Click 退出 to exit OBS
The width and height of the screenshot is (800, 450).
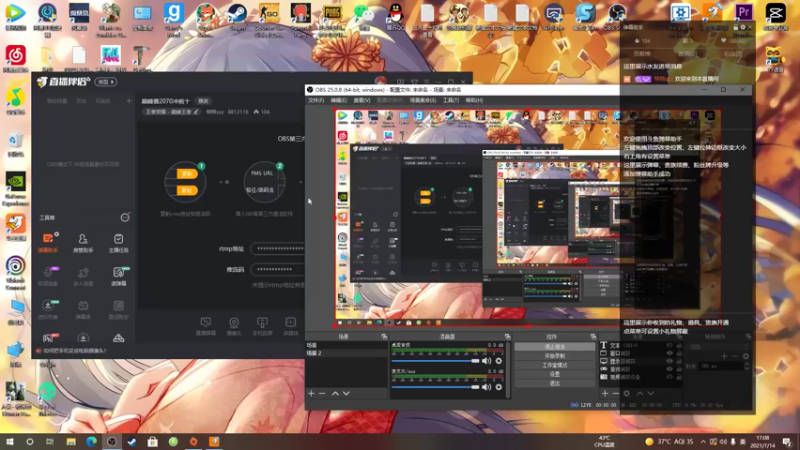click(555, 383)
